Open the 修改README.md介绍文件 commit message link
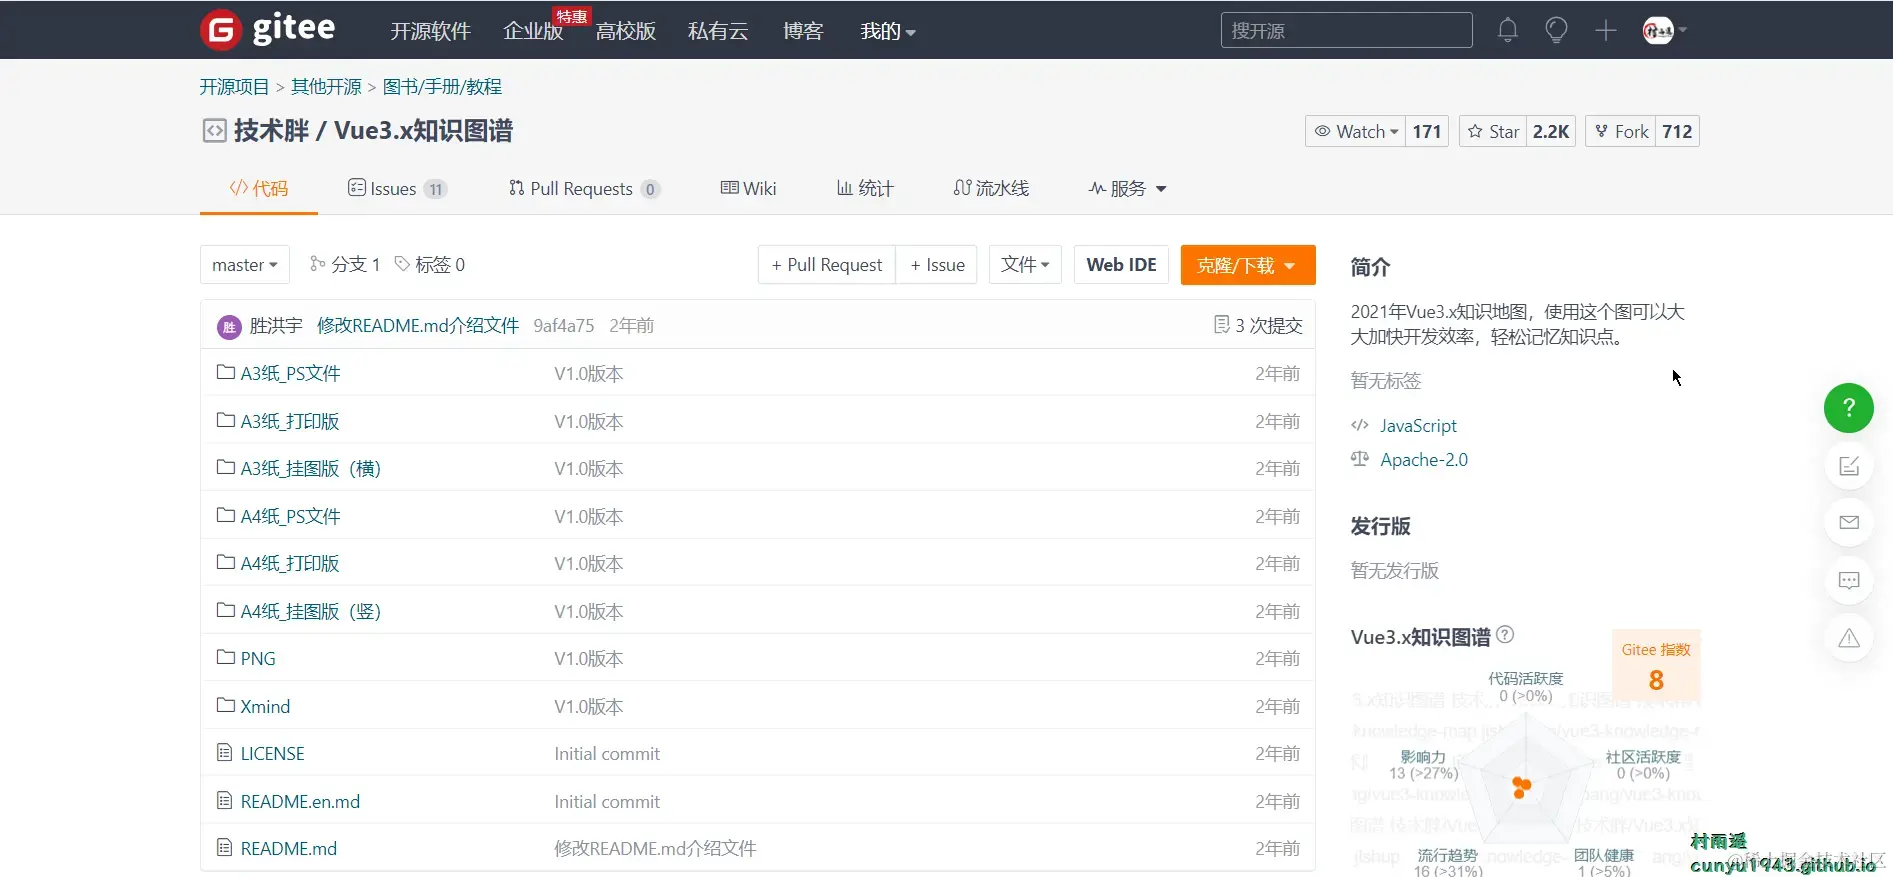 [x=418, y=325]
